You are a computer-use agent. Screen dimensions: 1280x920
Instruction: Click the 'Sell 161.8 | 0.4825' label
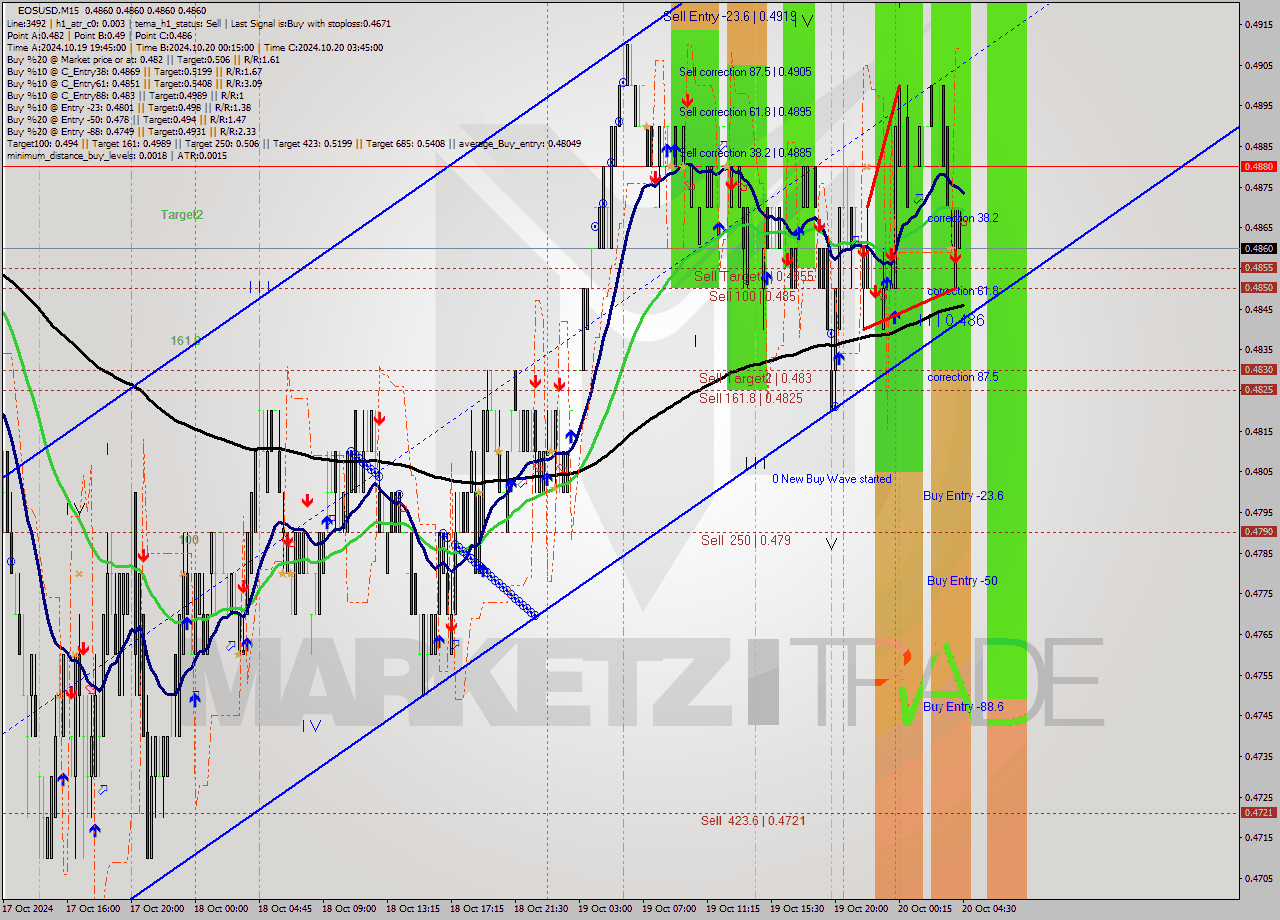pyautogui.click(x=751, y=398)
